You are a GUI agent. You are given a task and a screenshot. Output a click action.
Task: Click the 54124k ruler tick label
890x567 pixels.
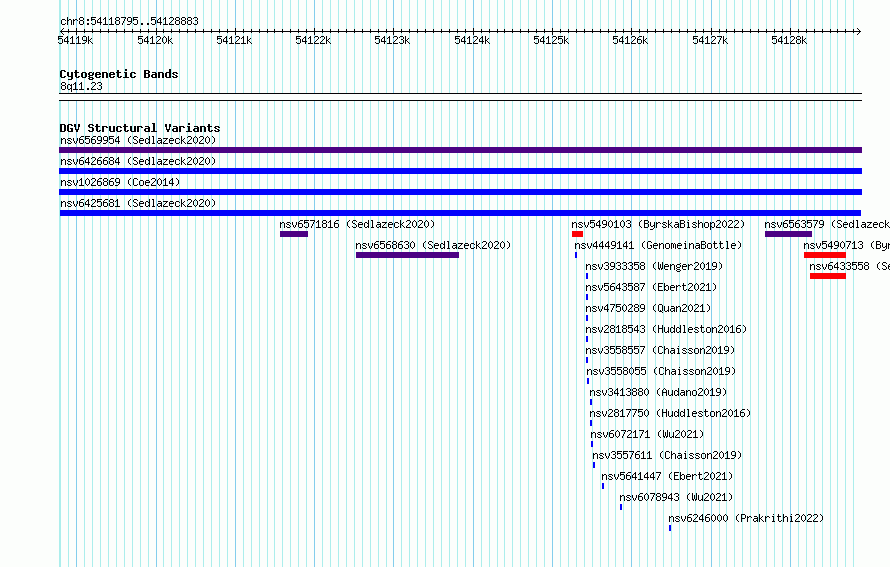472,40
